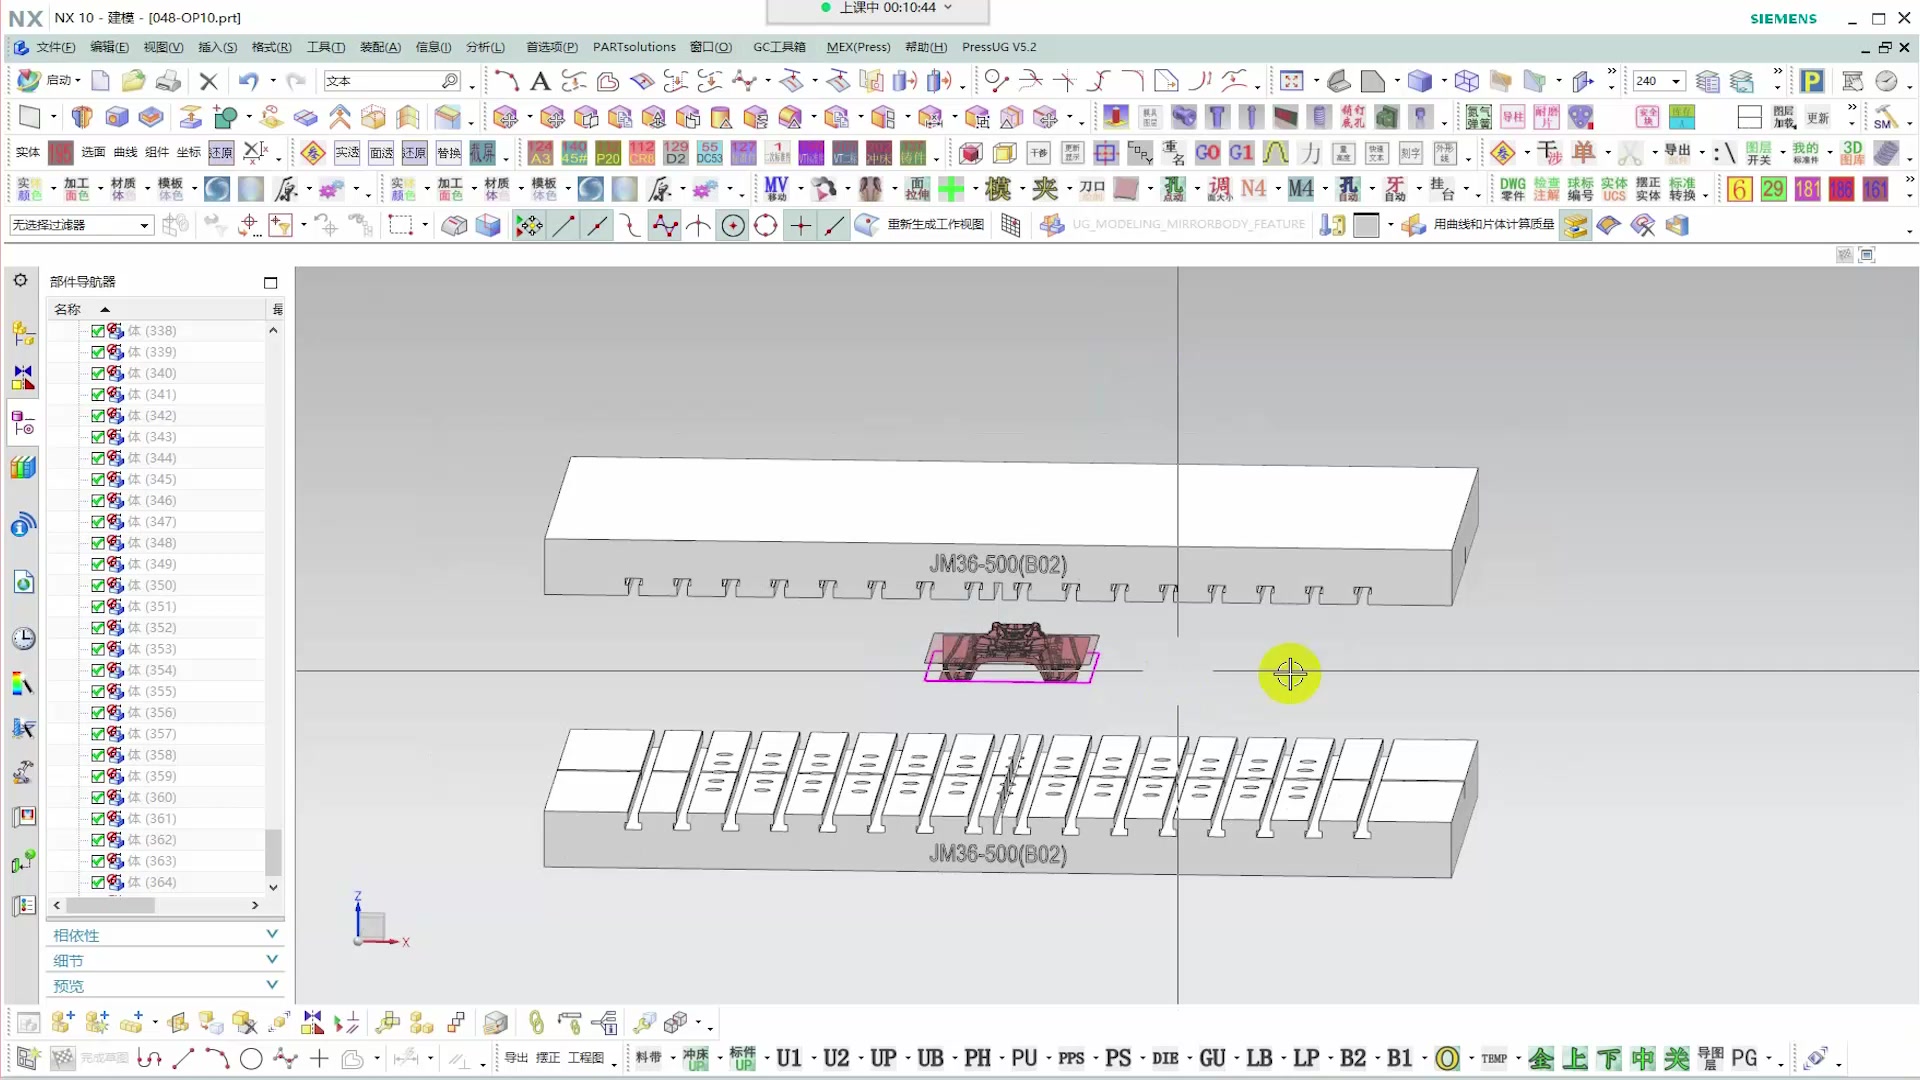Open the 文件(F) menu

point(55,47)
